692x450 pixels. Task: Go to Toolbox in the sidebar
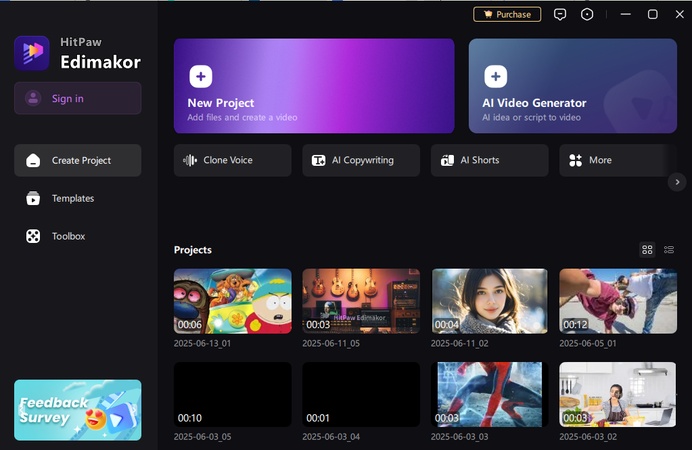[77, 236]
